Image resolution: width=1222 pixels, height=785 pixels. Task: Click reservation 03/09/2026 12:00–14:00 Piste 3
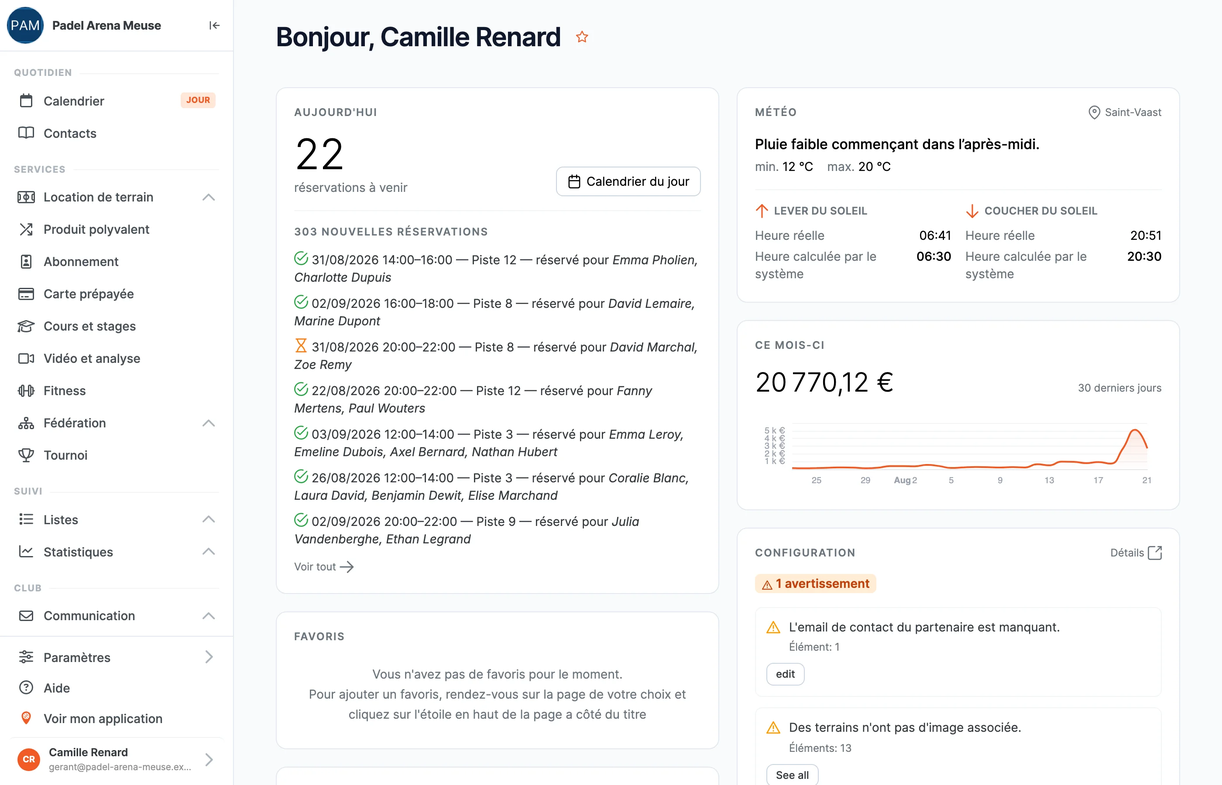496,443
